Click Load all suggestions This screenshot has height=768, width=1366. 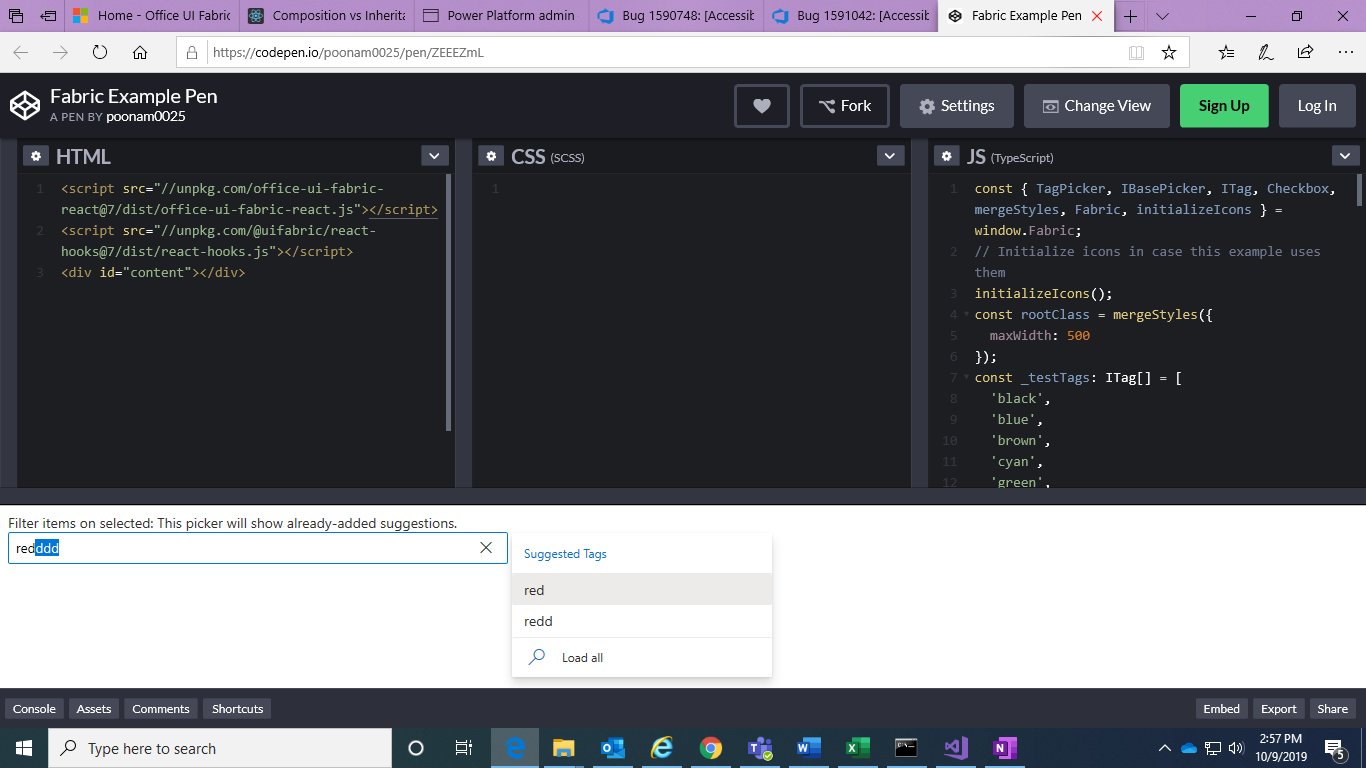(x=642, y=658)
